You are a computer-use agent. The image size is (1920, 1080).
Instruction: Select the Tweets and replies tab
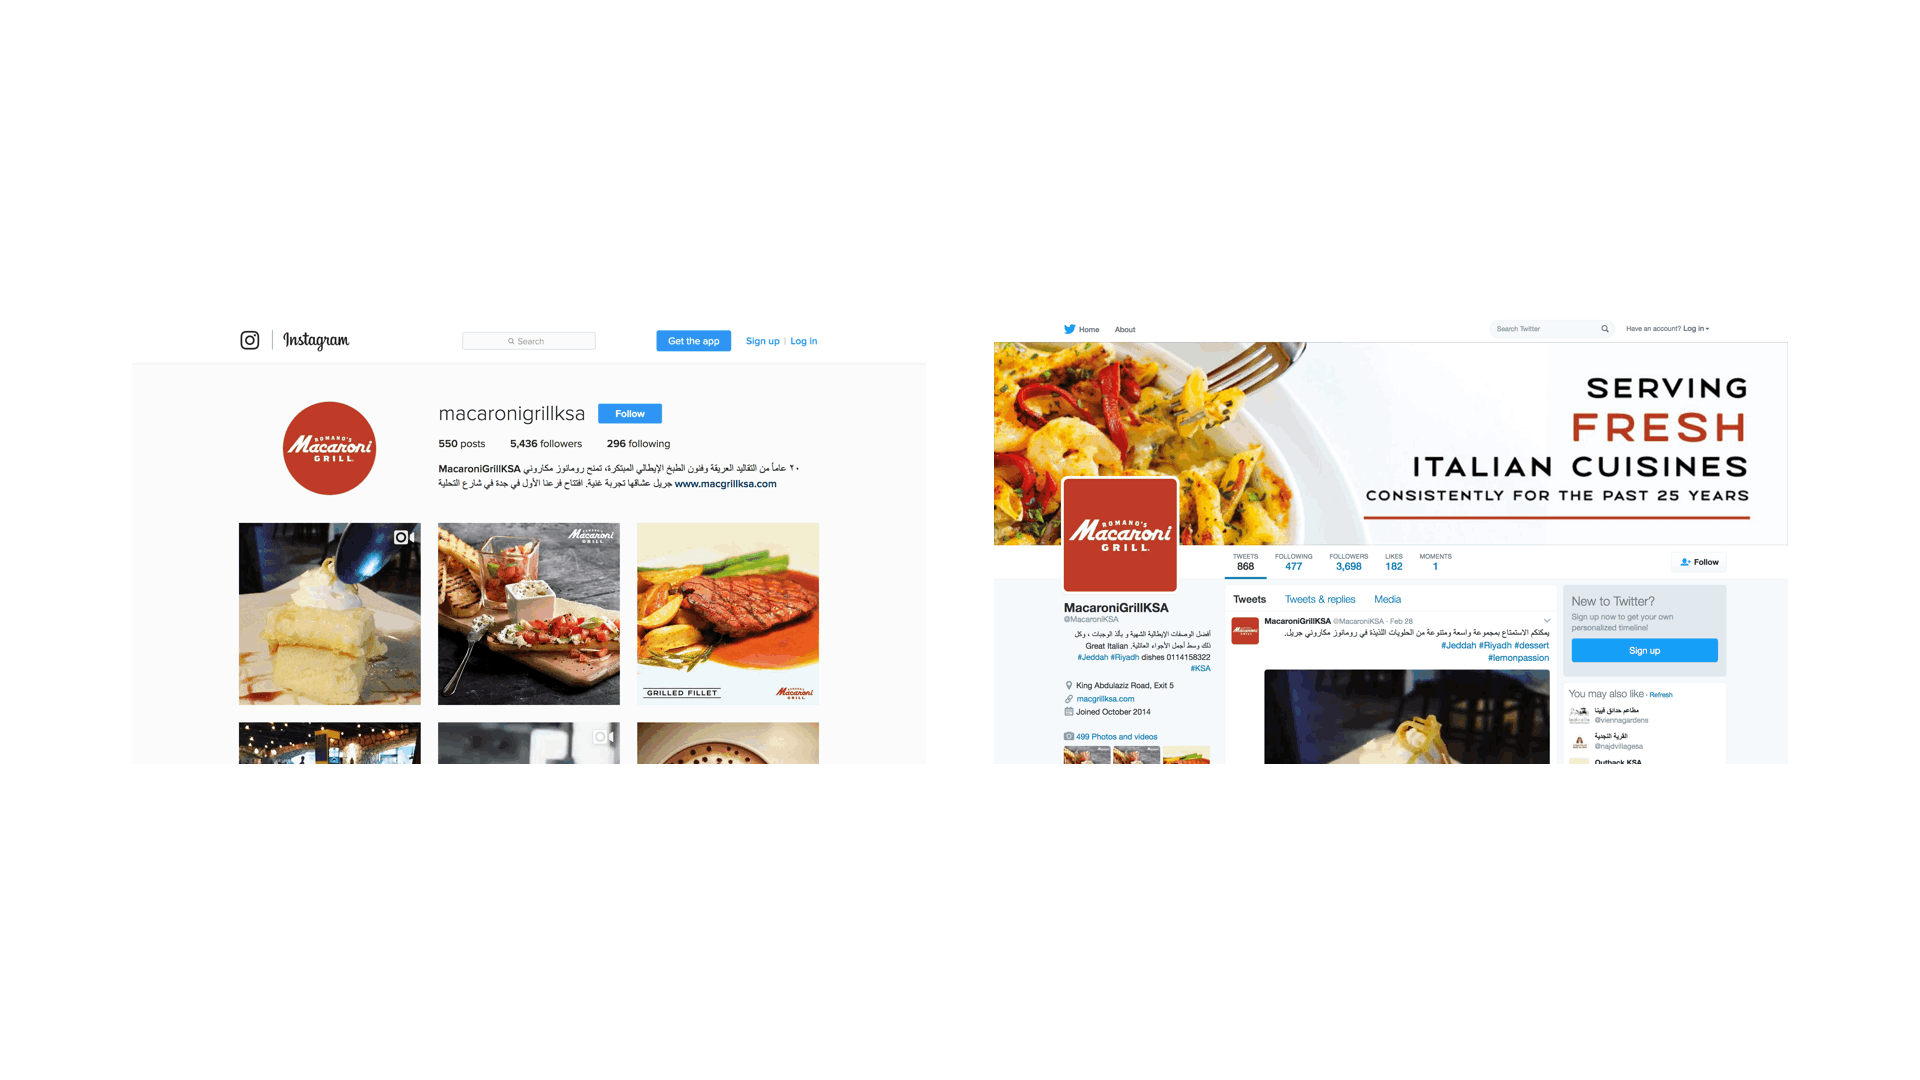(1320, 599)
